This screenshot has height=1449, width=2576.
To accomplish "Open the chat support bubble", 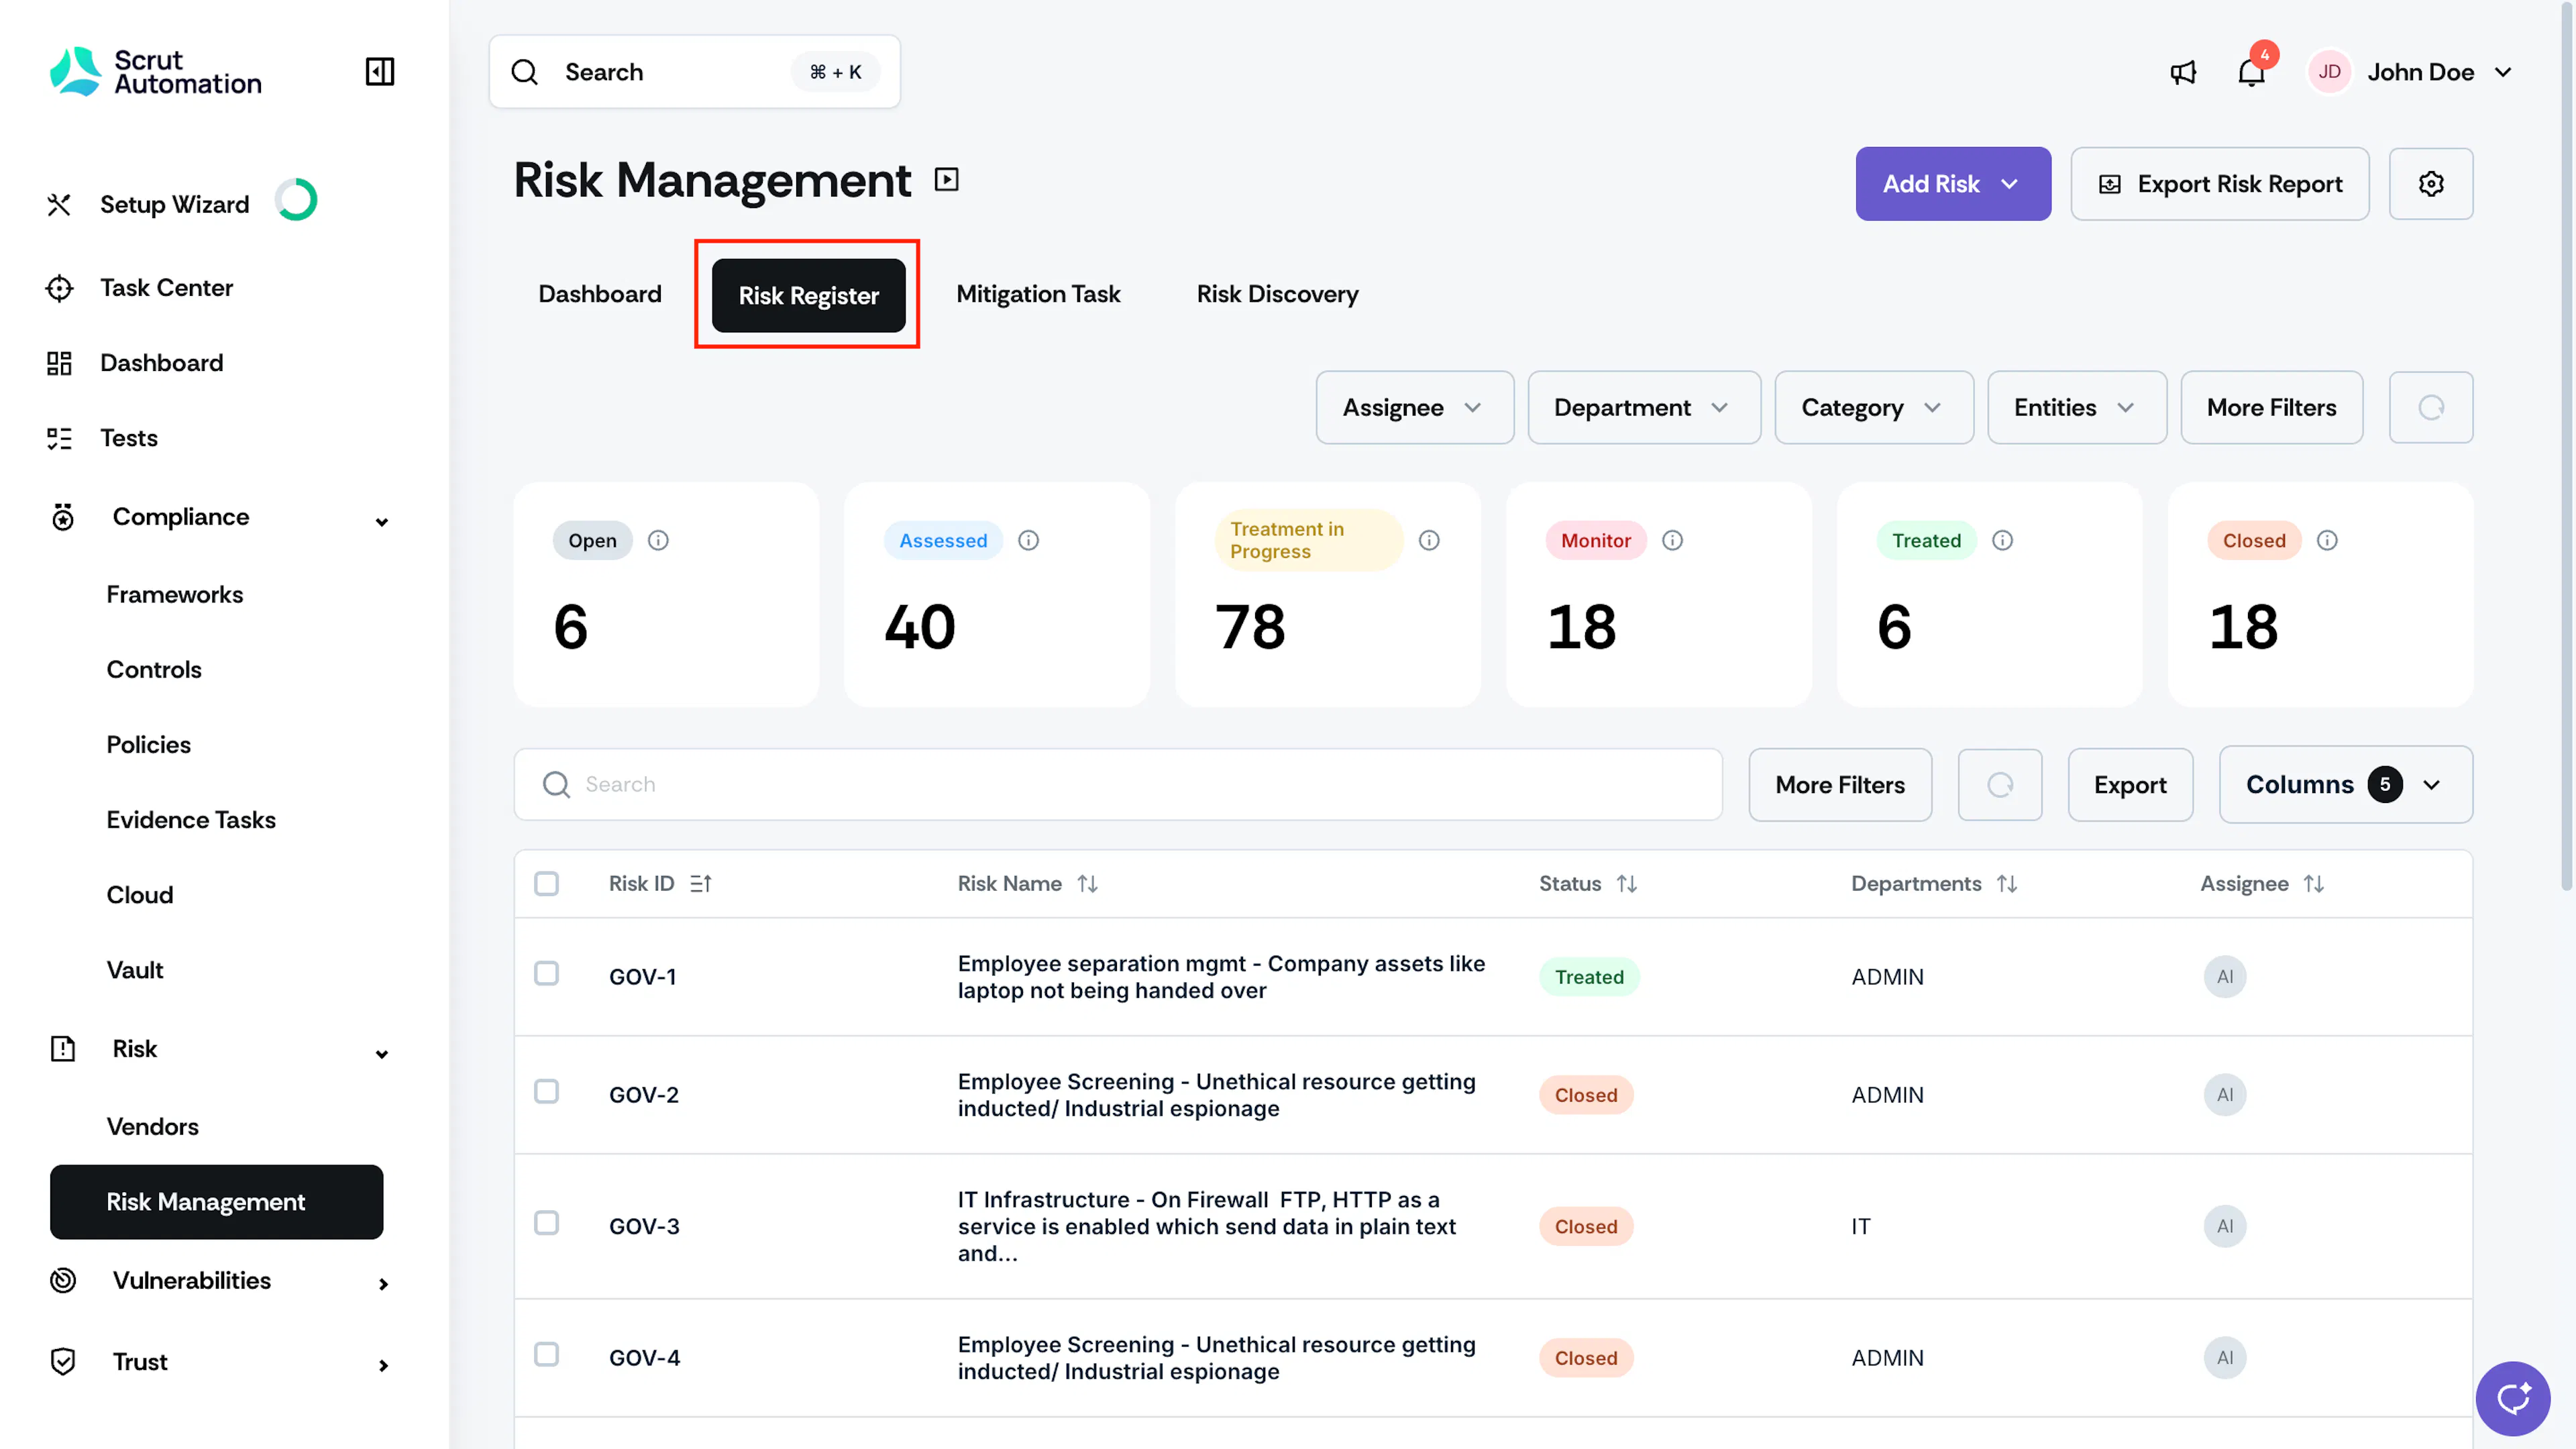I will click(x=2512, y=1398).
